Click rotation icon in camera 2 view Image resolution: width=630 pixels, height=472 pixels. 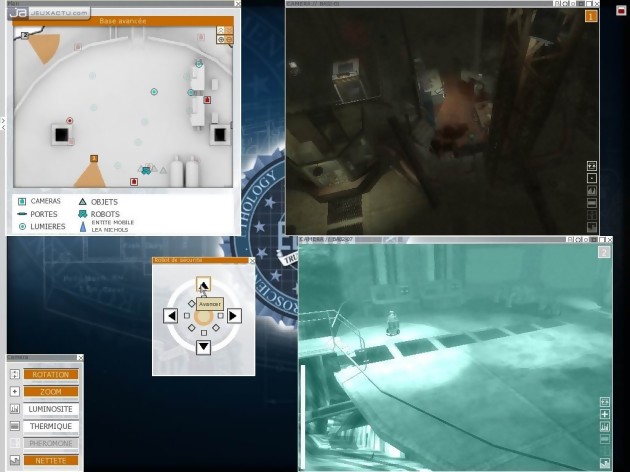605,402
